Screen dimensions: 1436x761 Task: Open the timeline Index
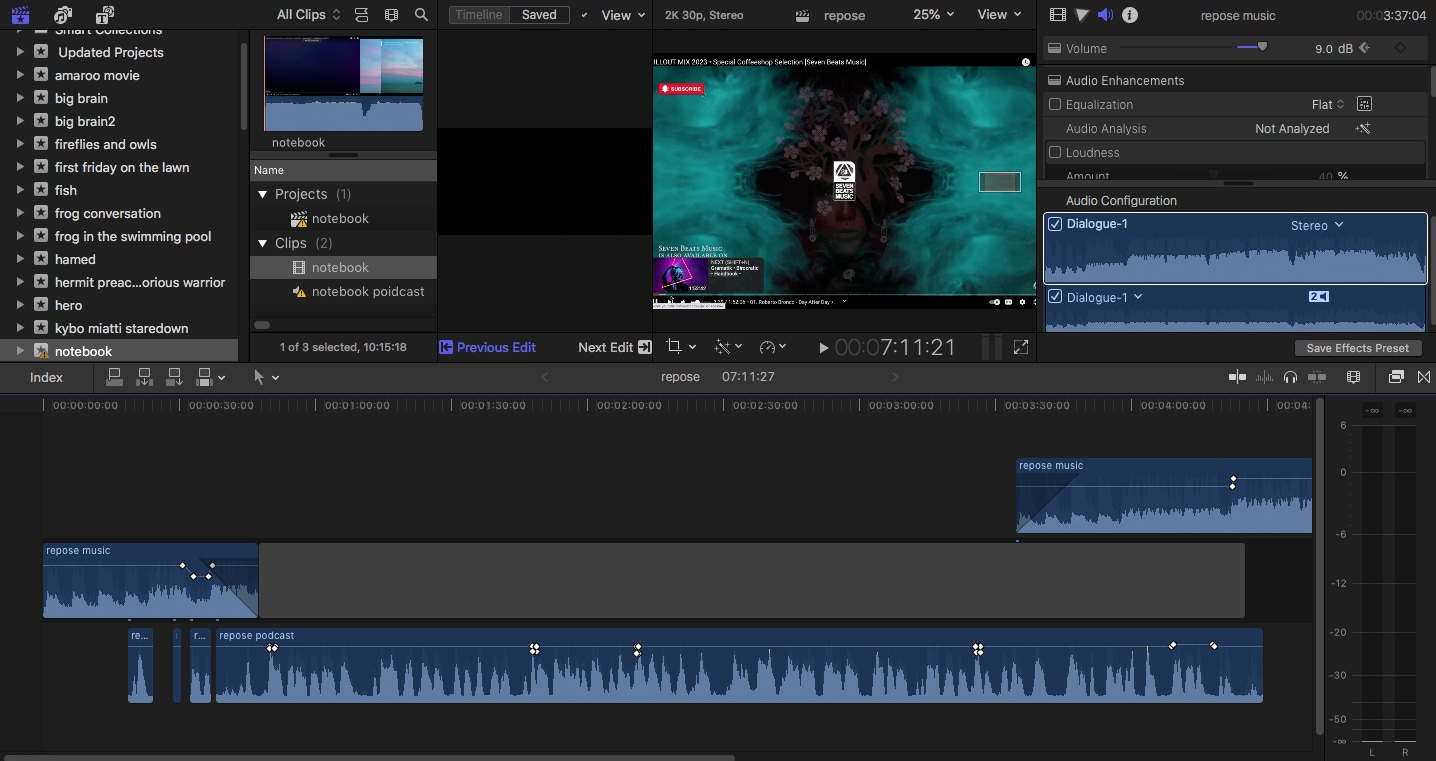pyautogui.click(x=46, y=377)
